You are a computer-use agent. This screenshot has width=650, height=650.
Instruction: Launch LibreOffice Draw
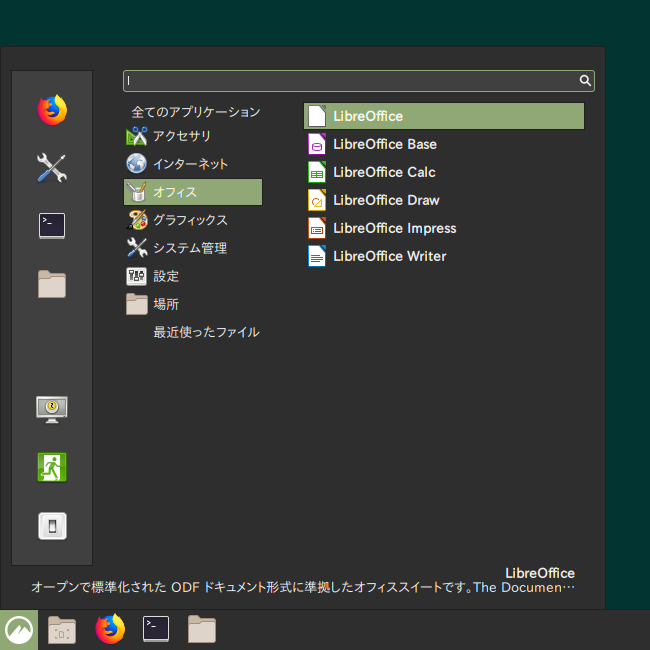point(444,200)
